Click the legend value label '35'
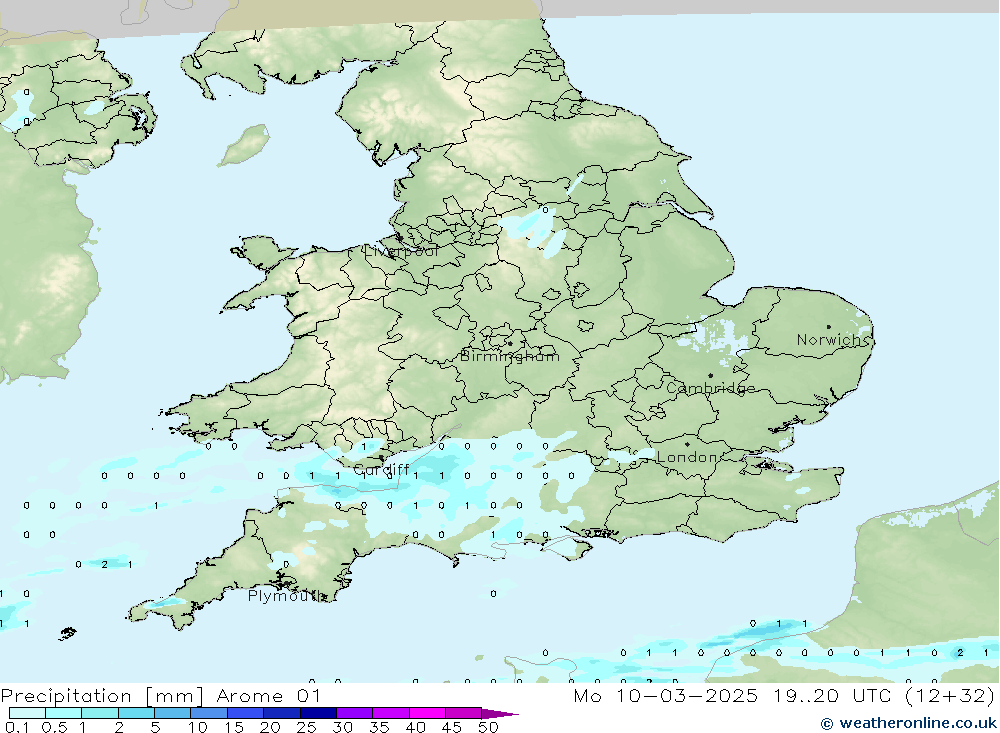Image resolution: width=1000 pixels, height=733 pixels. pos(379,727)
